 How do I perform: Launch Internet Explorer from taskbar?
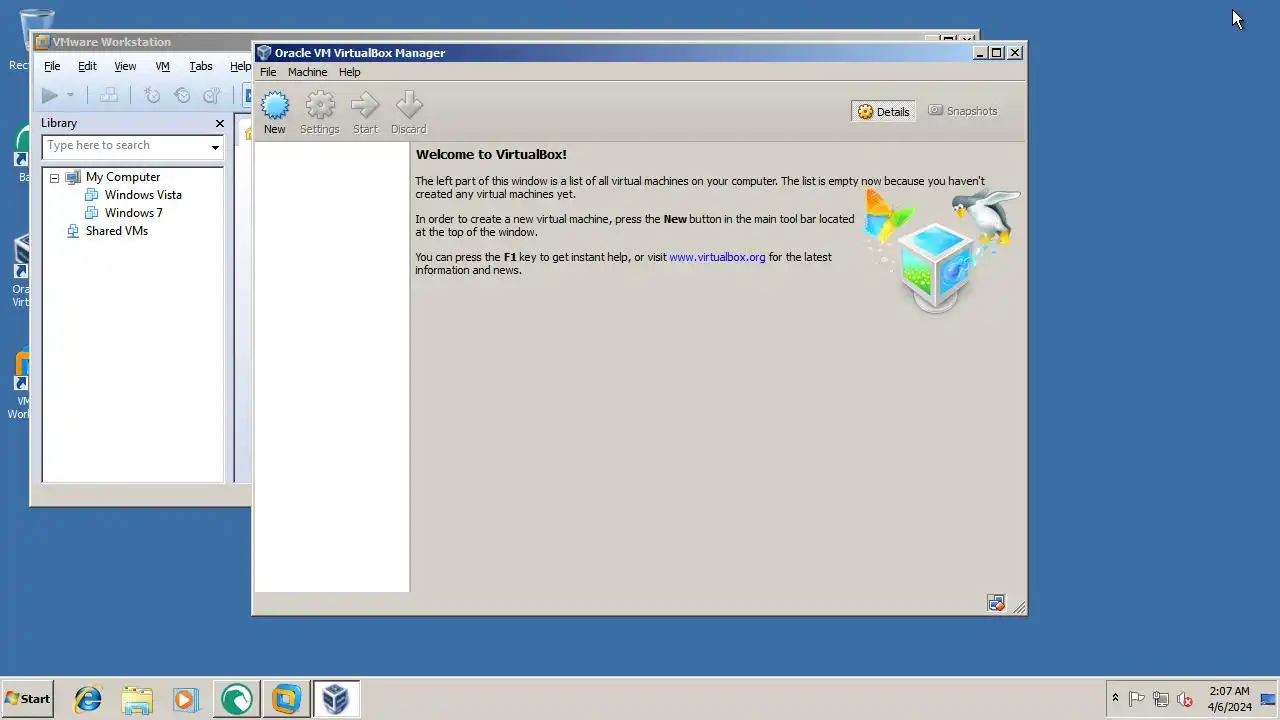88,699
